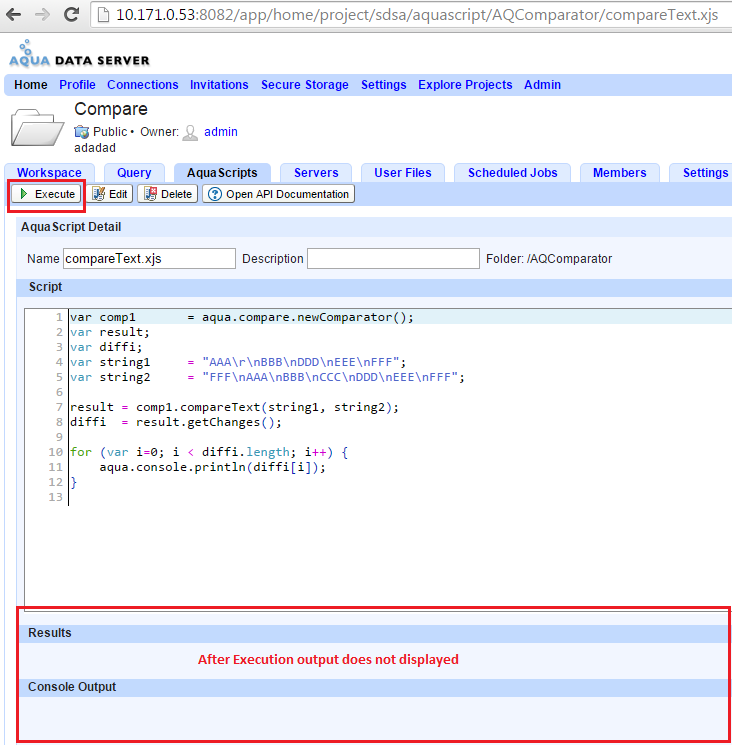The image size is (734, 745).
Task: Open the Profile menu link
Action: coord(77,85)
